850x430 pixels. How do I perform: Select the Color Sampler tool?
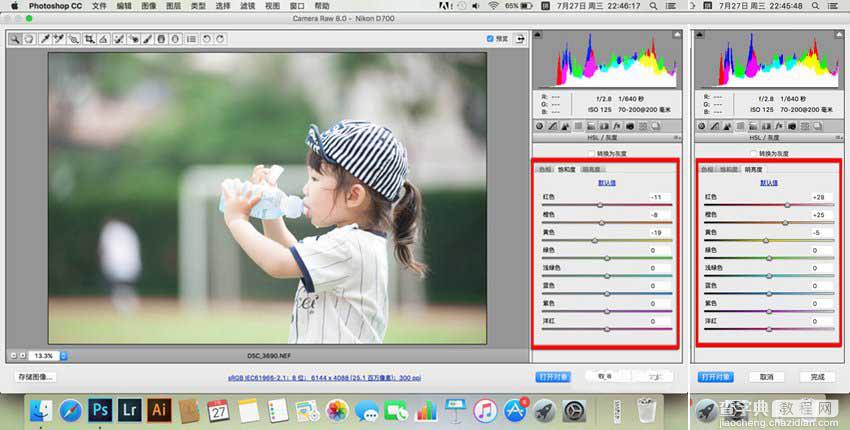coord(59,39)
